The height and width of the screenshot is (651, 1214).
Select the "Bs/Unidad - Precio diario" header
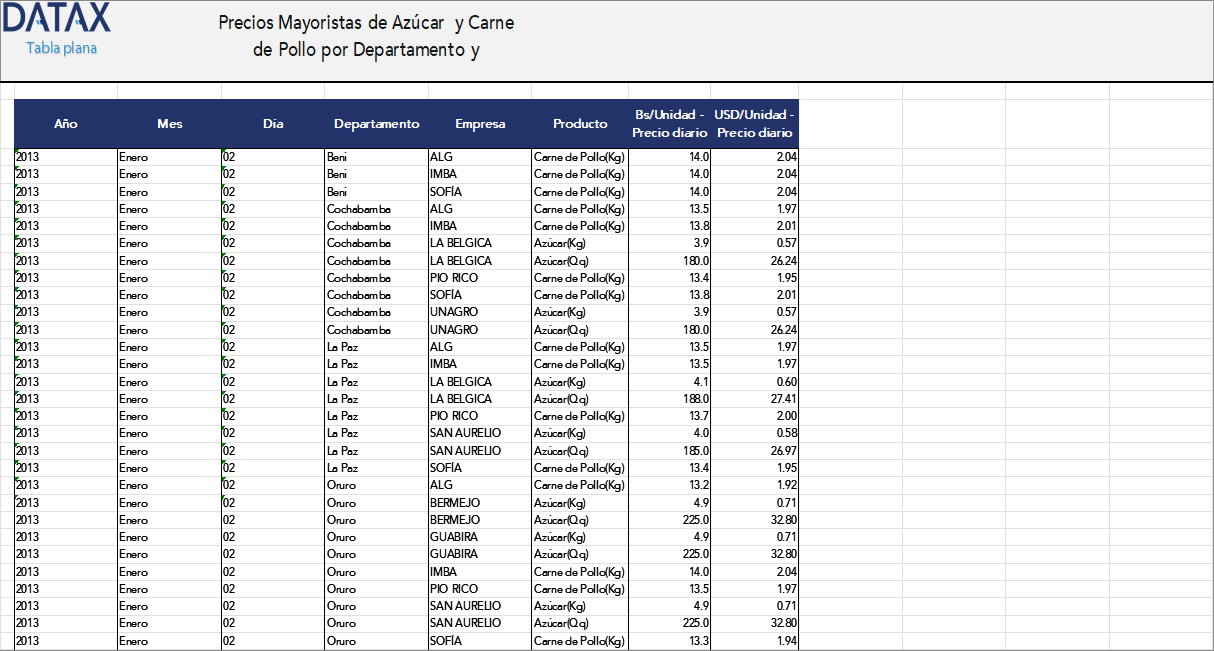(x=668, y=123)
